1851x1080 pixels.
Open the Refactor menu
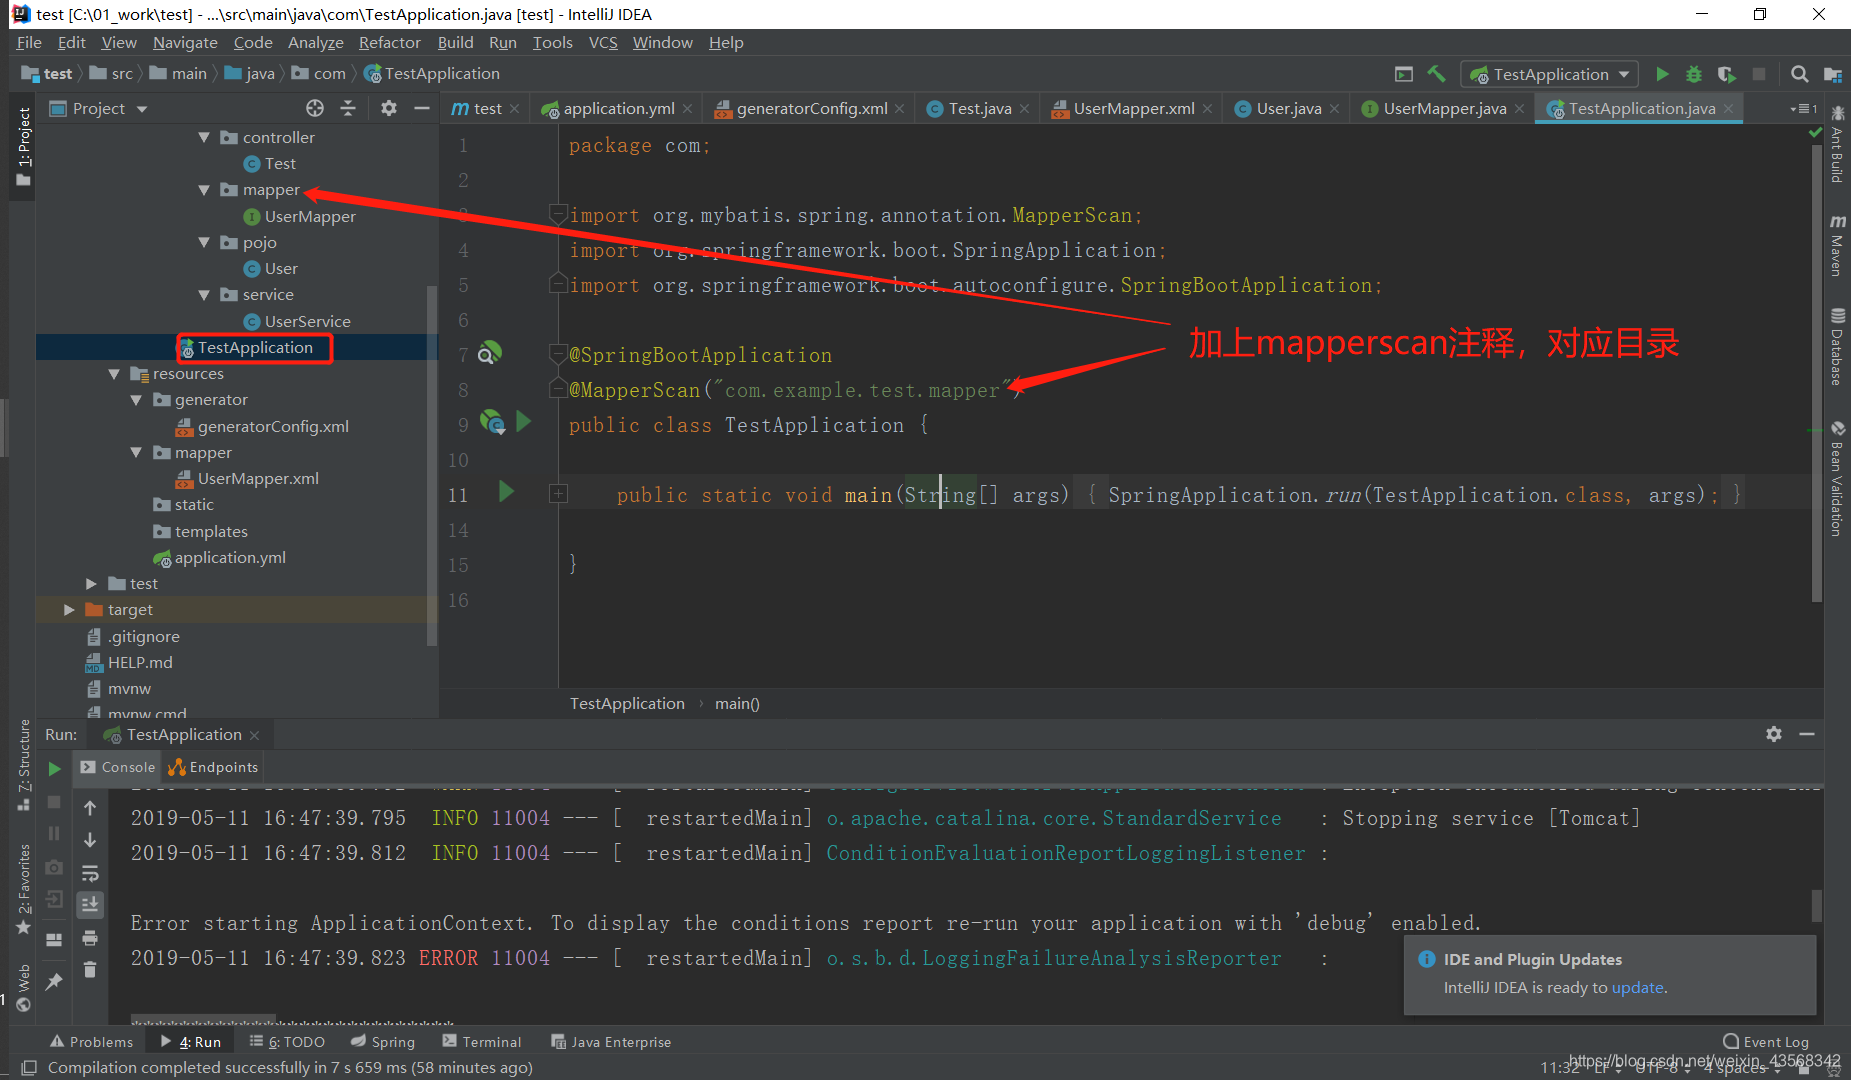[x=390, y=43]
